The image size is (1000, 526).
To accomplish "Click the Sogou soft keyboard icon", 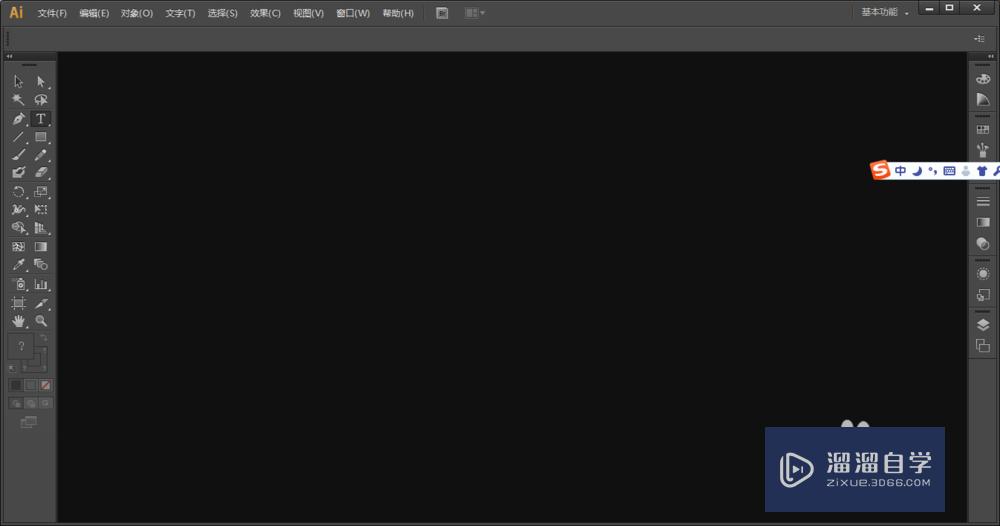I will point(949,171).
